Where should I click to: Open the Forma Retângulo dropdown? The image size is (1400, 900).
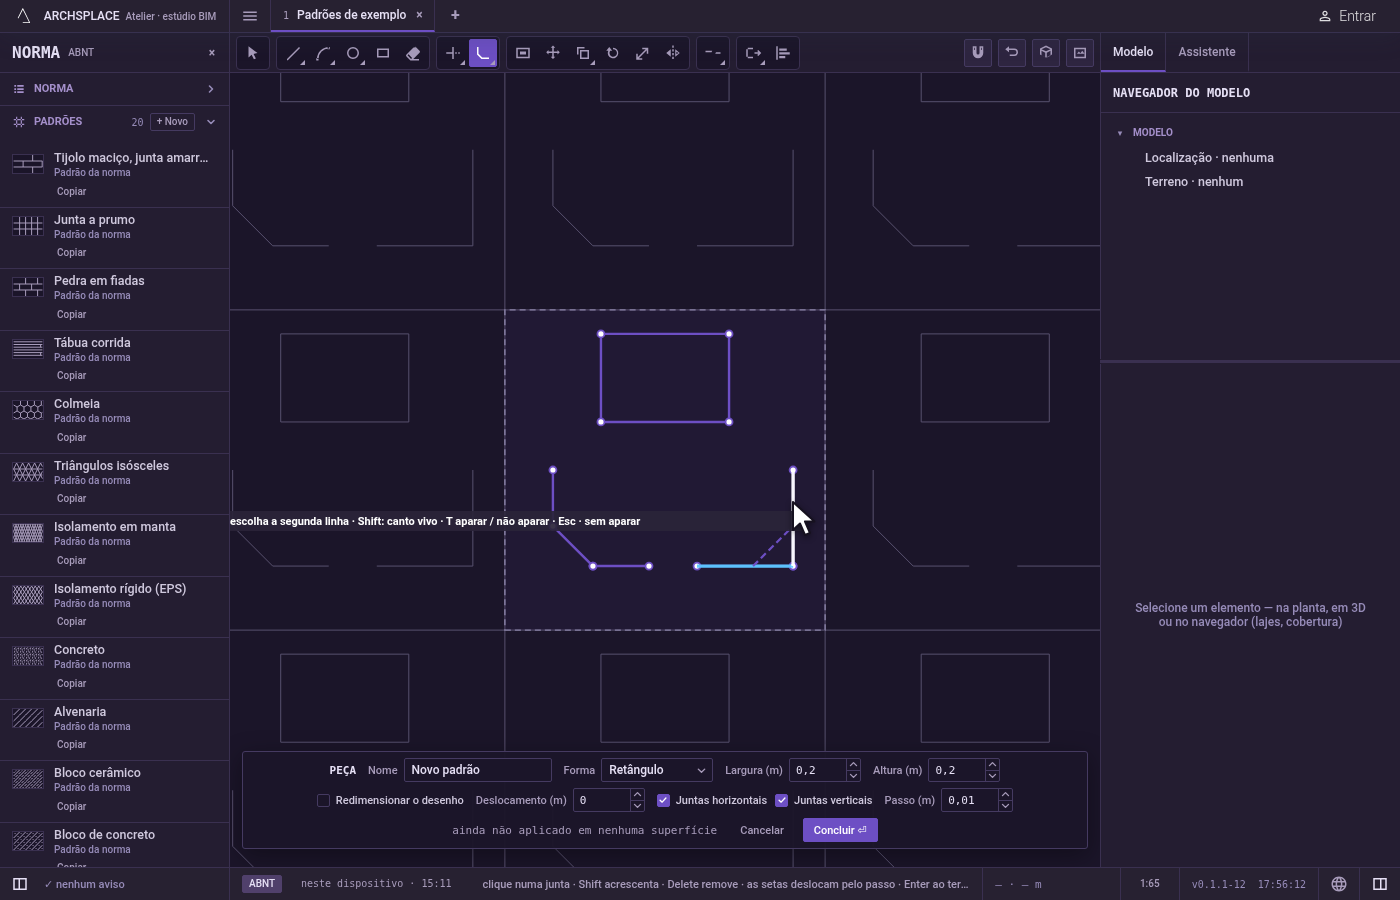coord(657,770)
